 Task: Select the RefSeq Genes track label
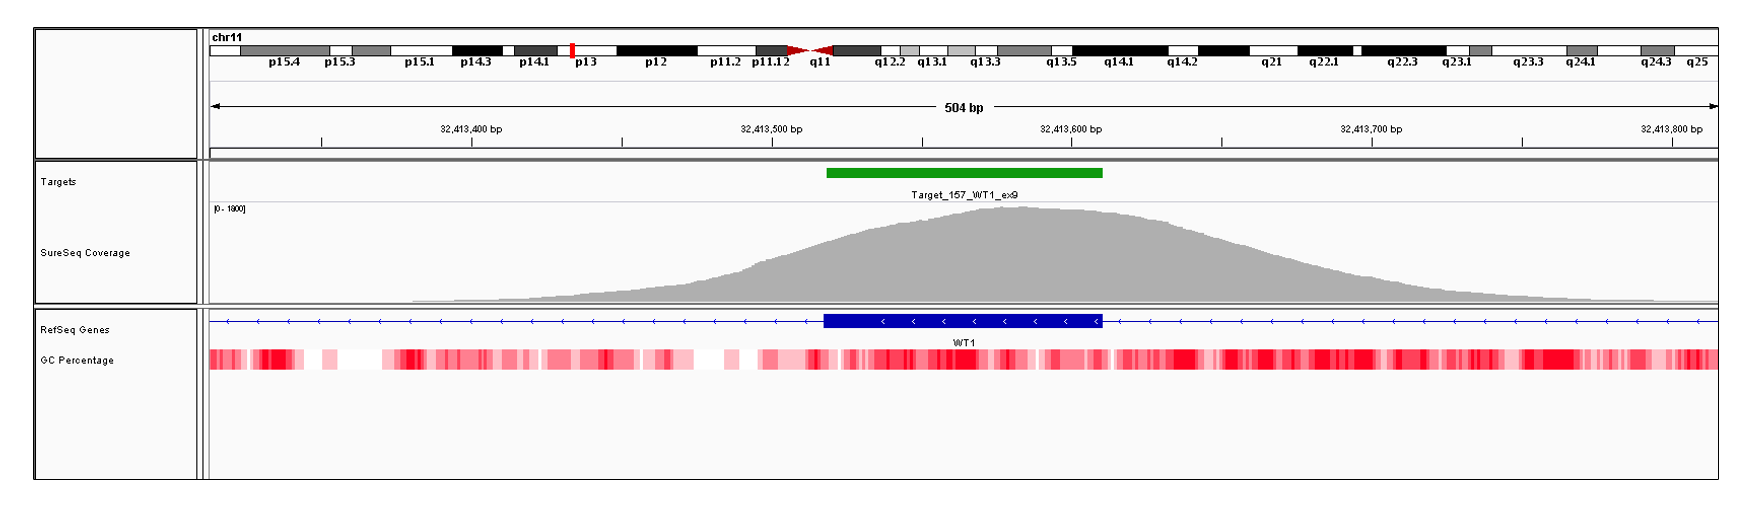tap(75, 330)
